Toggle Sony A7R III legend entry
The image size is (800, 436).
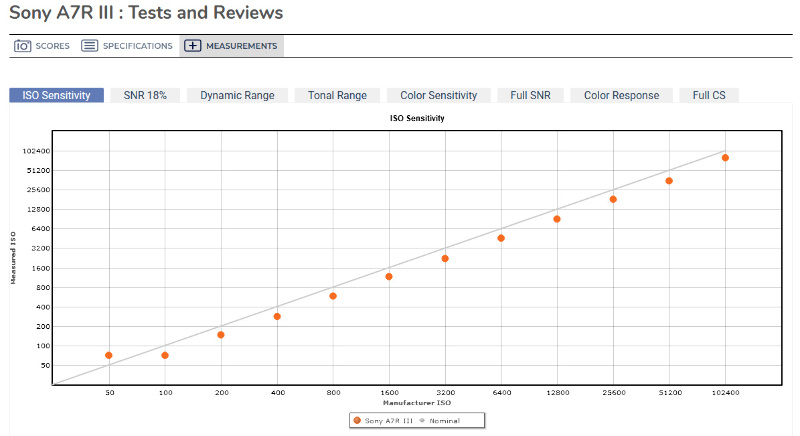[383, 421]
